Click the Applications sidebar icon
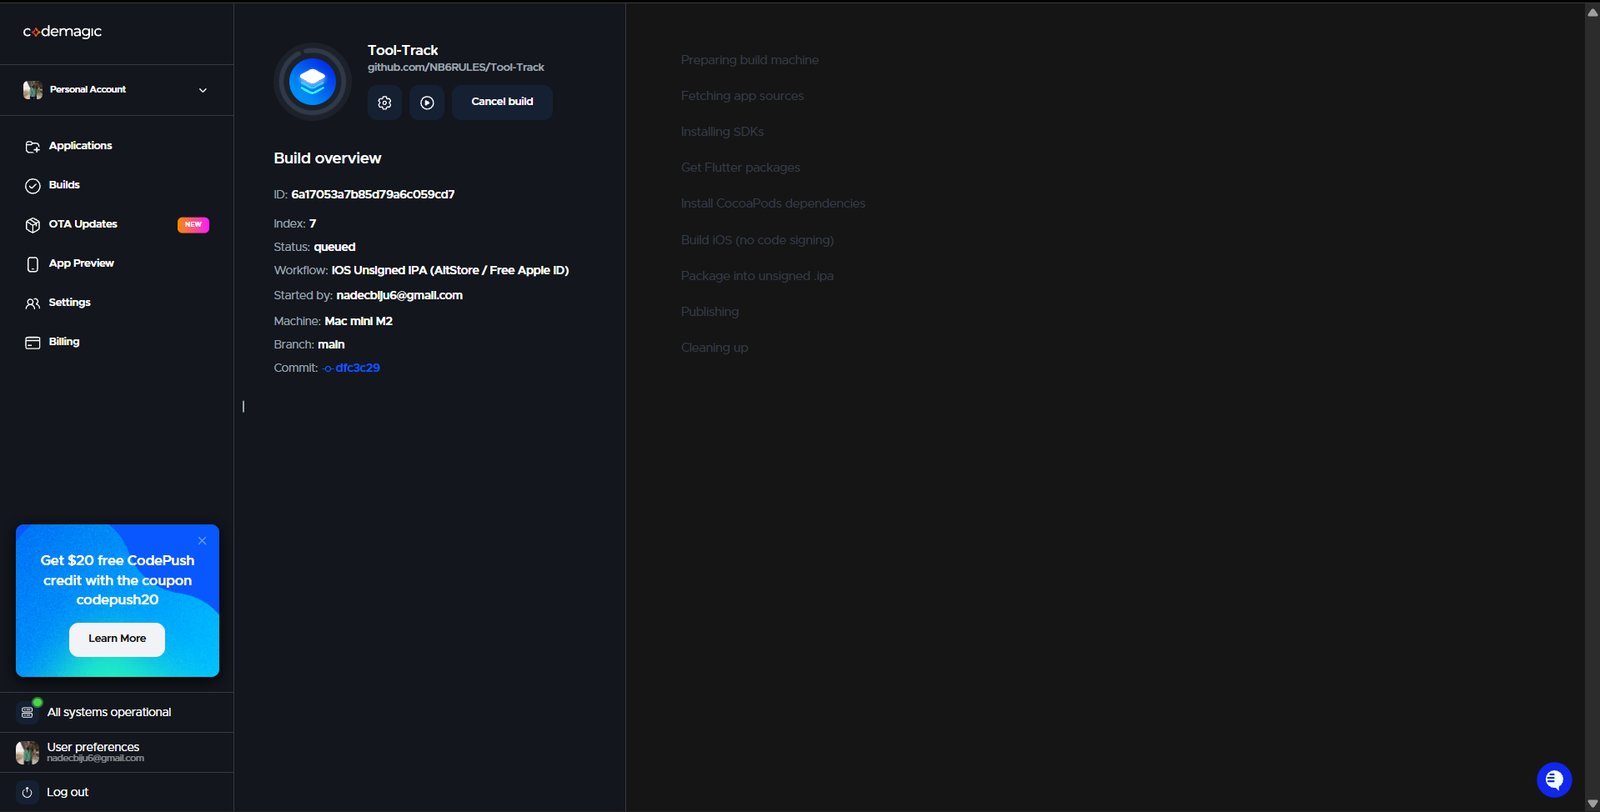 click(x=33, y=146)
